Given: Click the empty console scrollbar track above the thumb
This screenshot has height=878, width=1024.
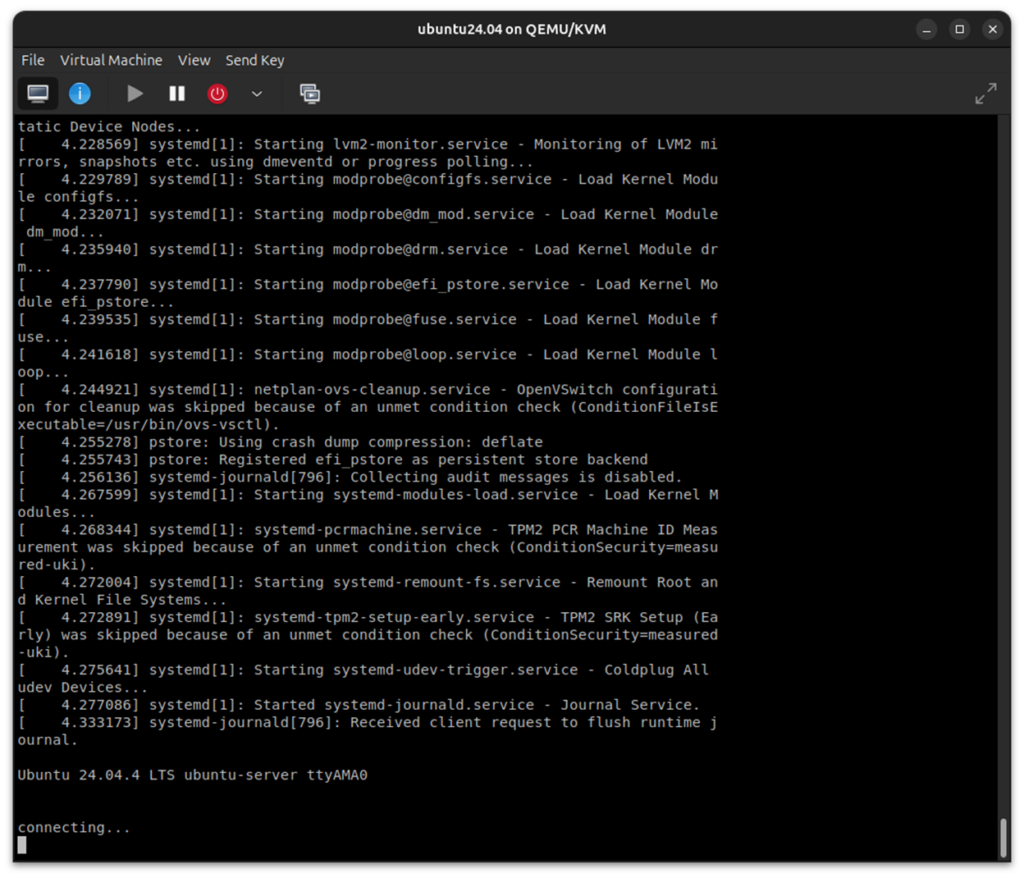Looking at the screenshot, I should click(1003, 450).
